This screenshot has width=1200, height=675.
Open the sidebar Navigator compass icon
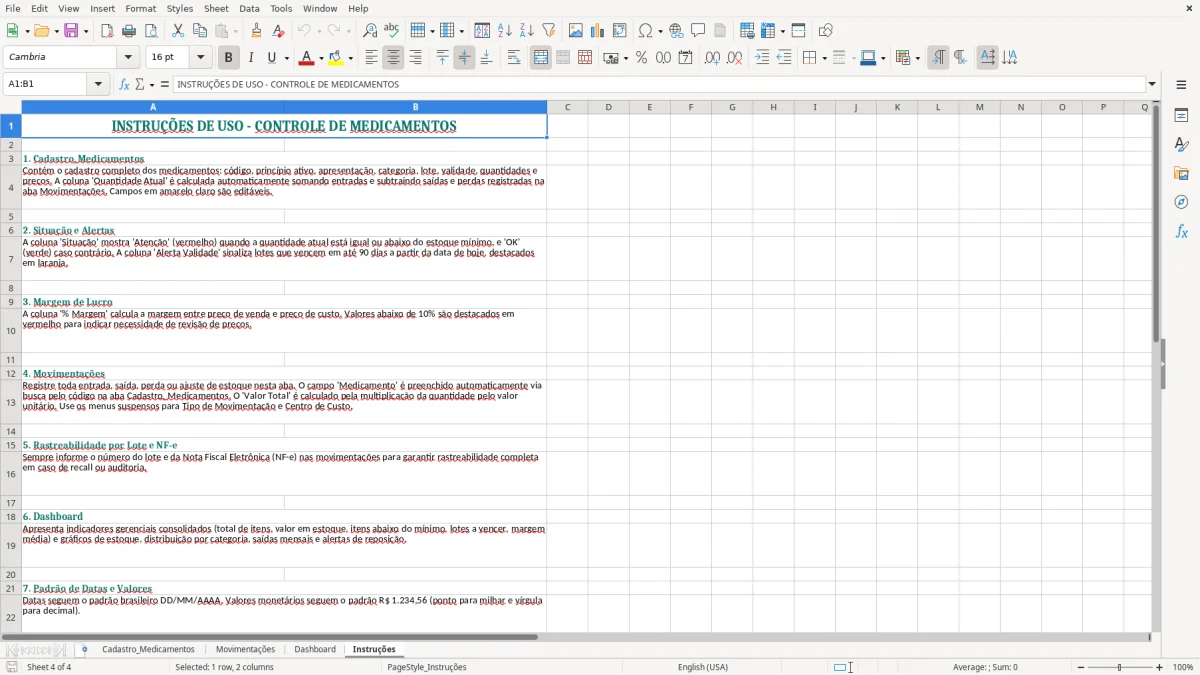(1181, 202)
